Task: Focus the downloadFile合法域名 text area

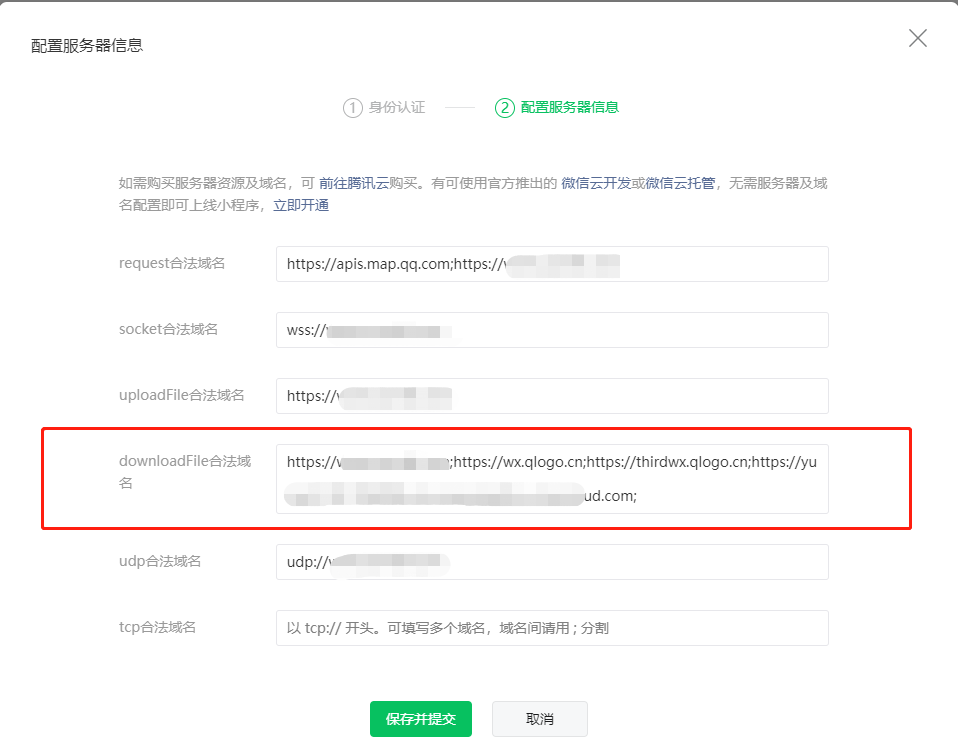Action: pos(552,479)
